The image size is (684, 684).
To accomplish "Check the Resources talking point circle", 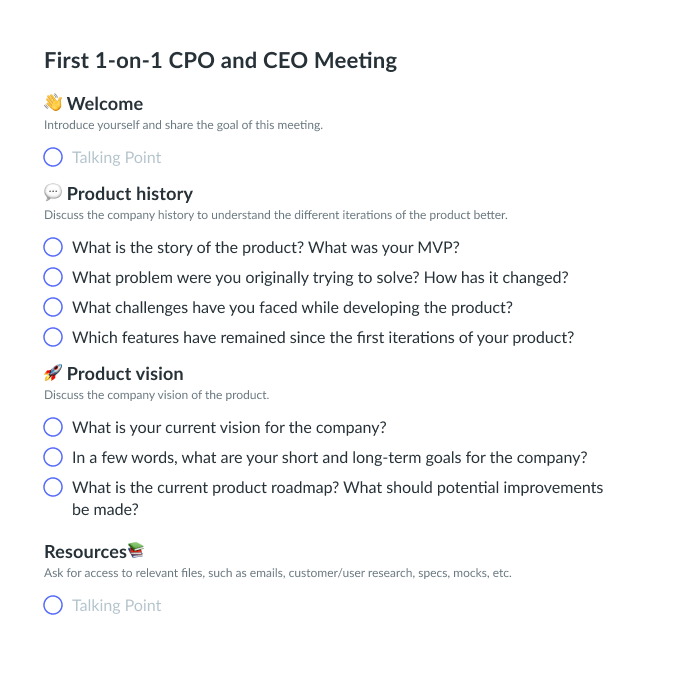I will tap(53, 605).
